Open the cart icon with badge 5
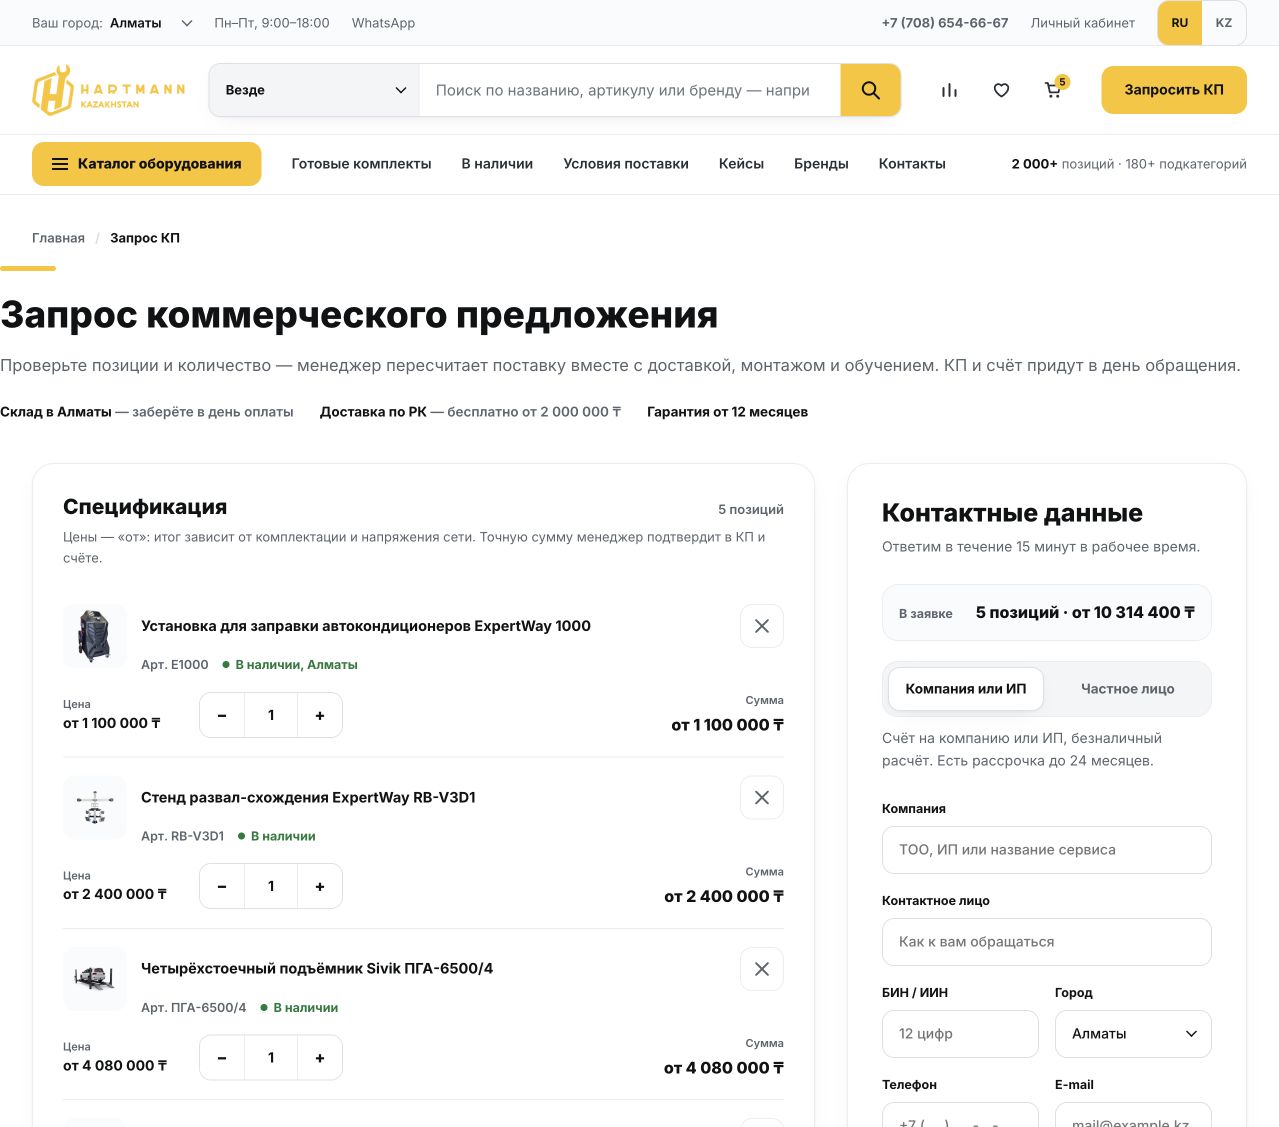The image size is (1279, 1127). click(x=1054, y=90)
